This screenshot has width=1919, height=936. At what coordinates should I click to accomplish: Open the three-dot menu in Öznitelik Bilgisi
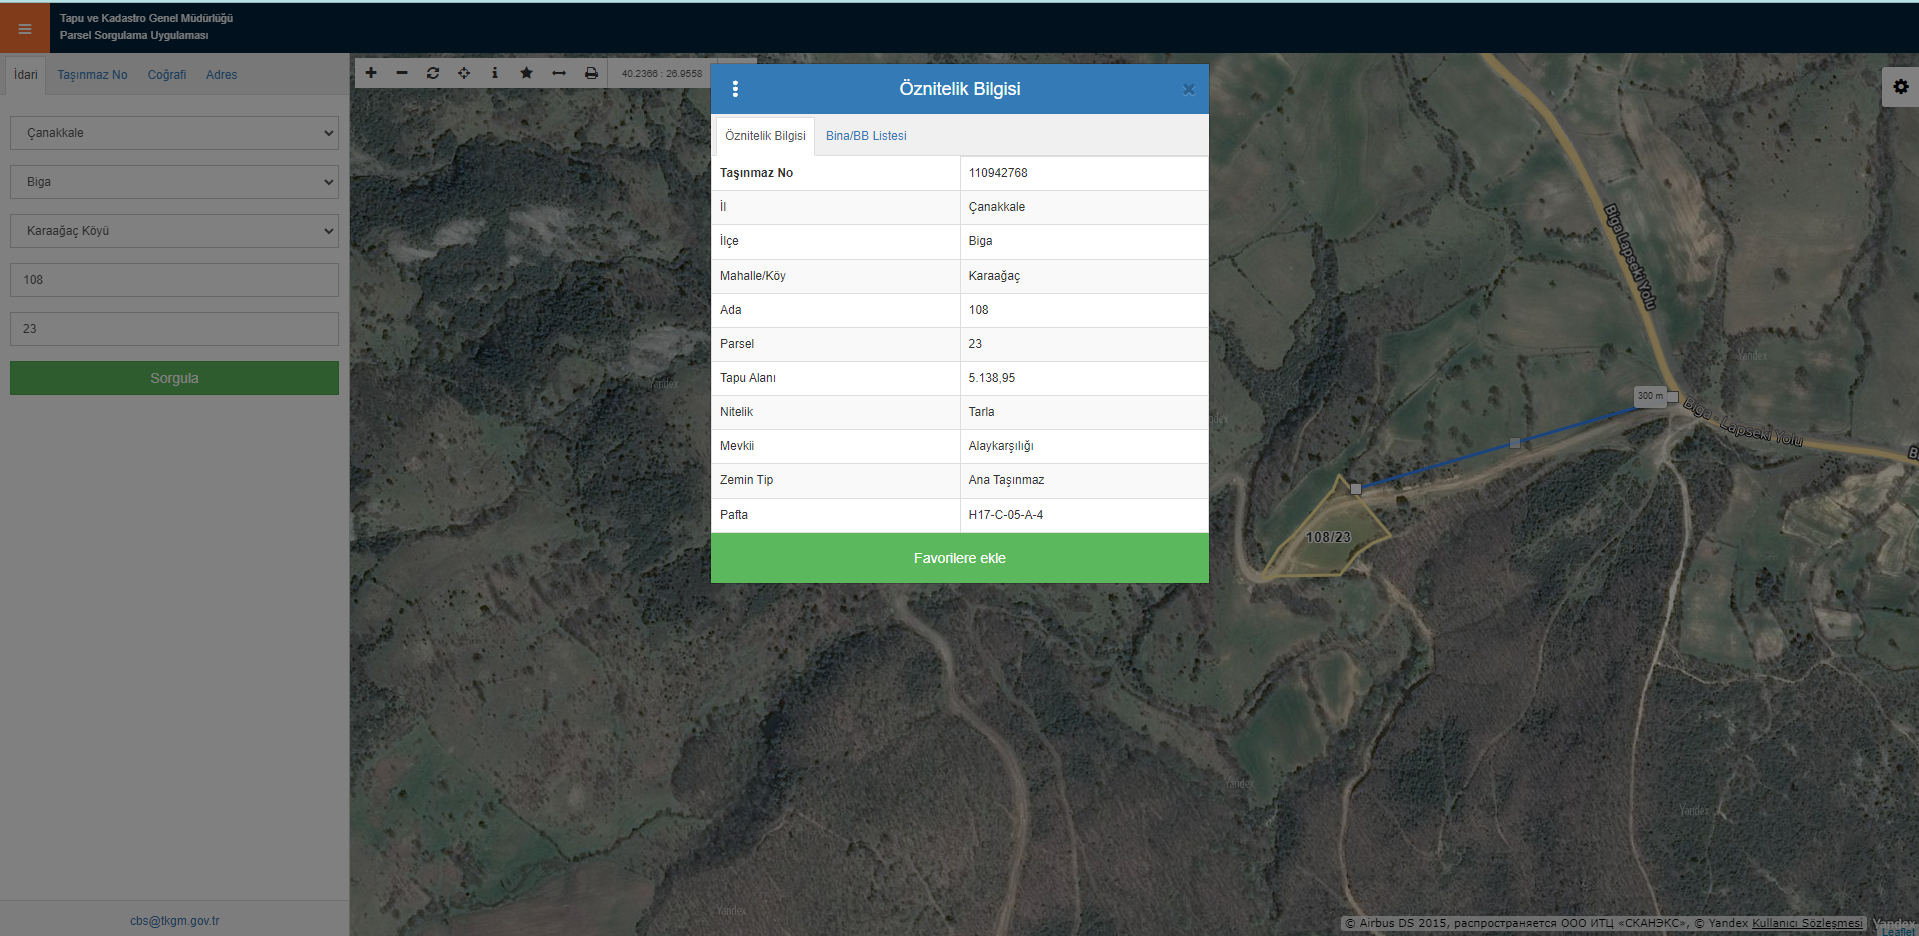(x=735, y=89)
